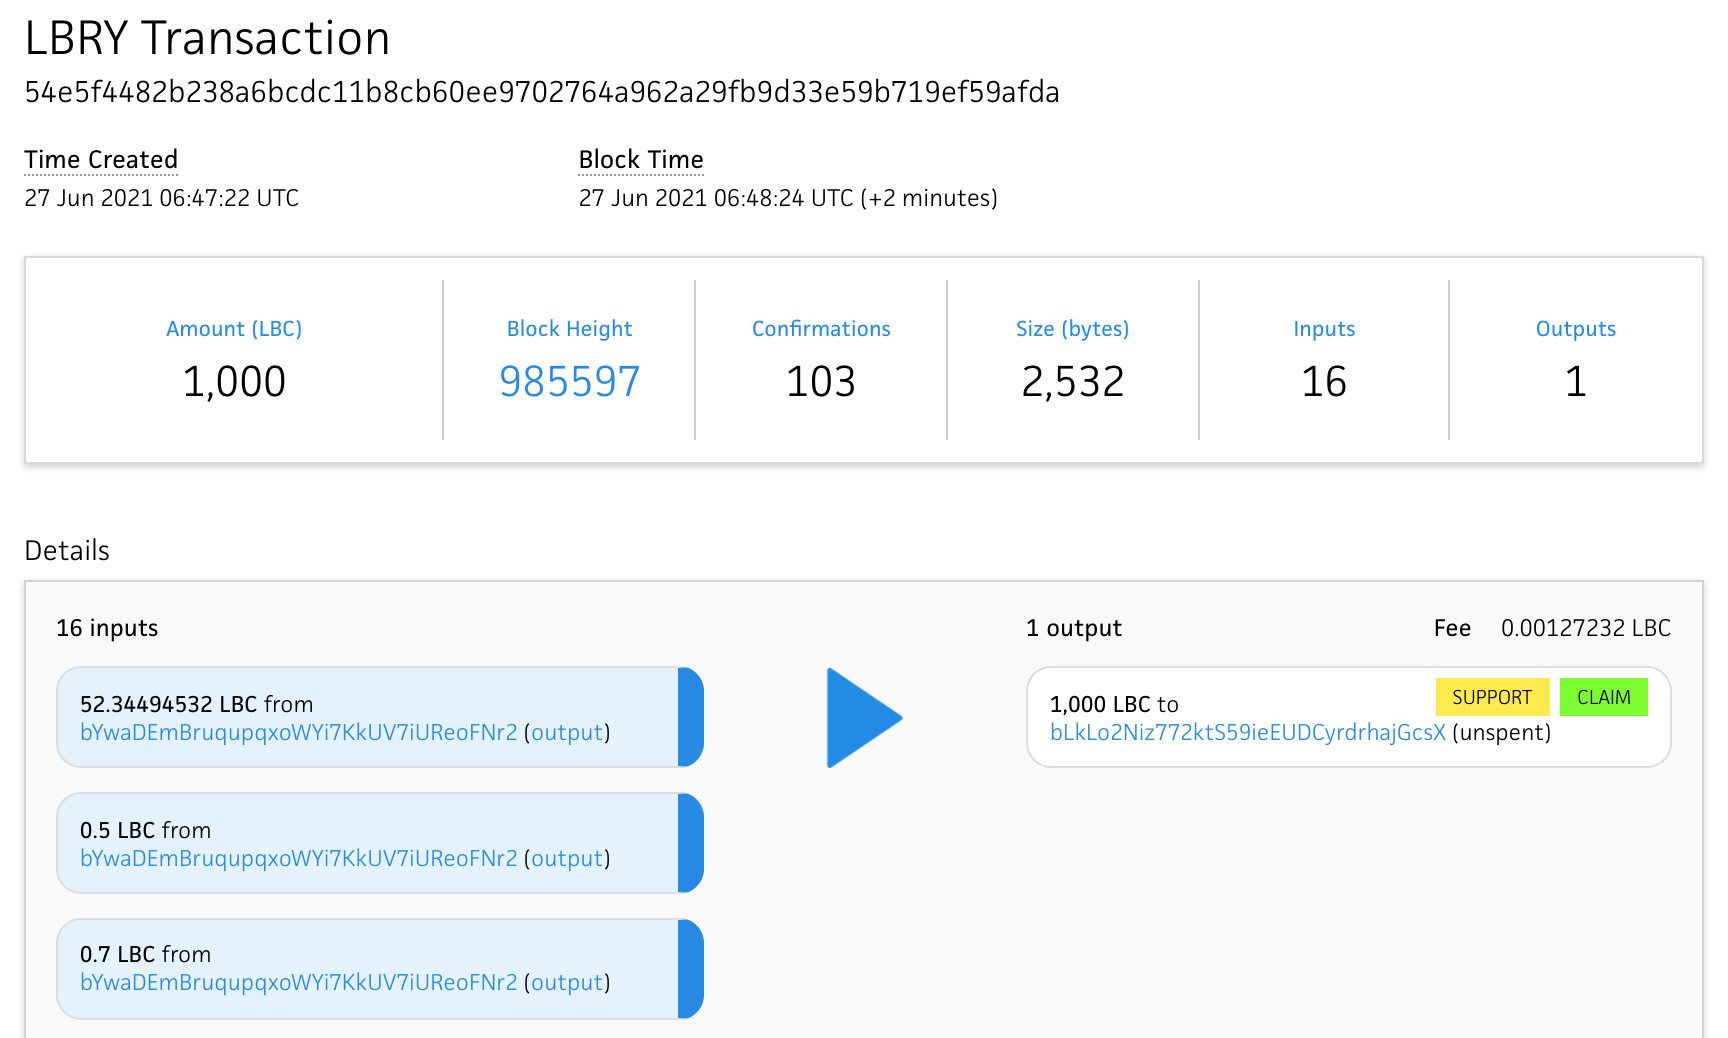
Task: Click the Confirmations label
Action: coord(821,328)
